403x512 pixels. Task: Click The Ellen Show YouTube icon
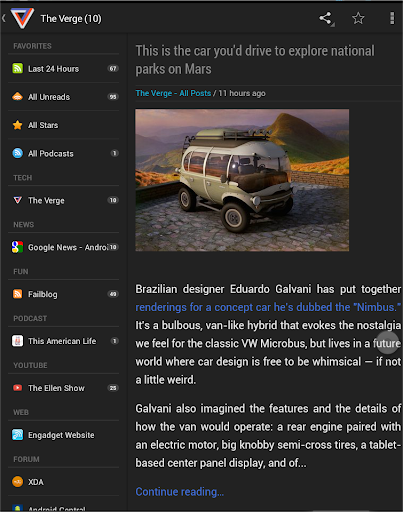(x=17, y=388)
